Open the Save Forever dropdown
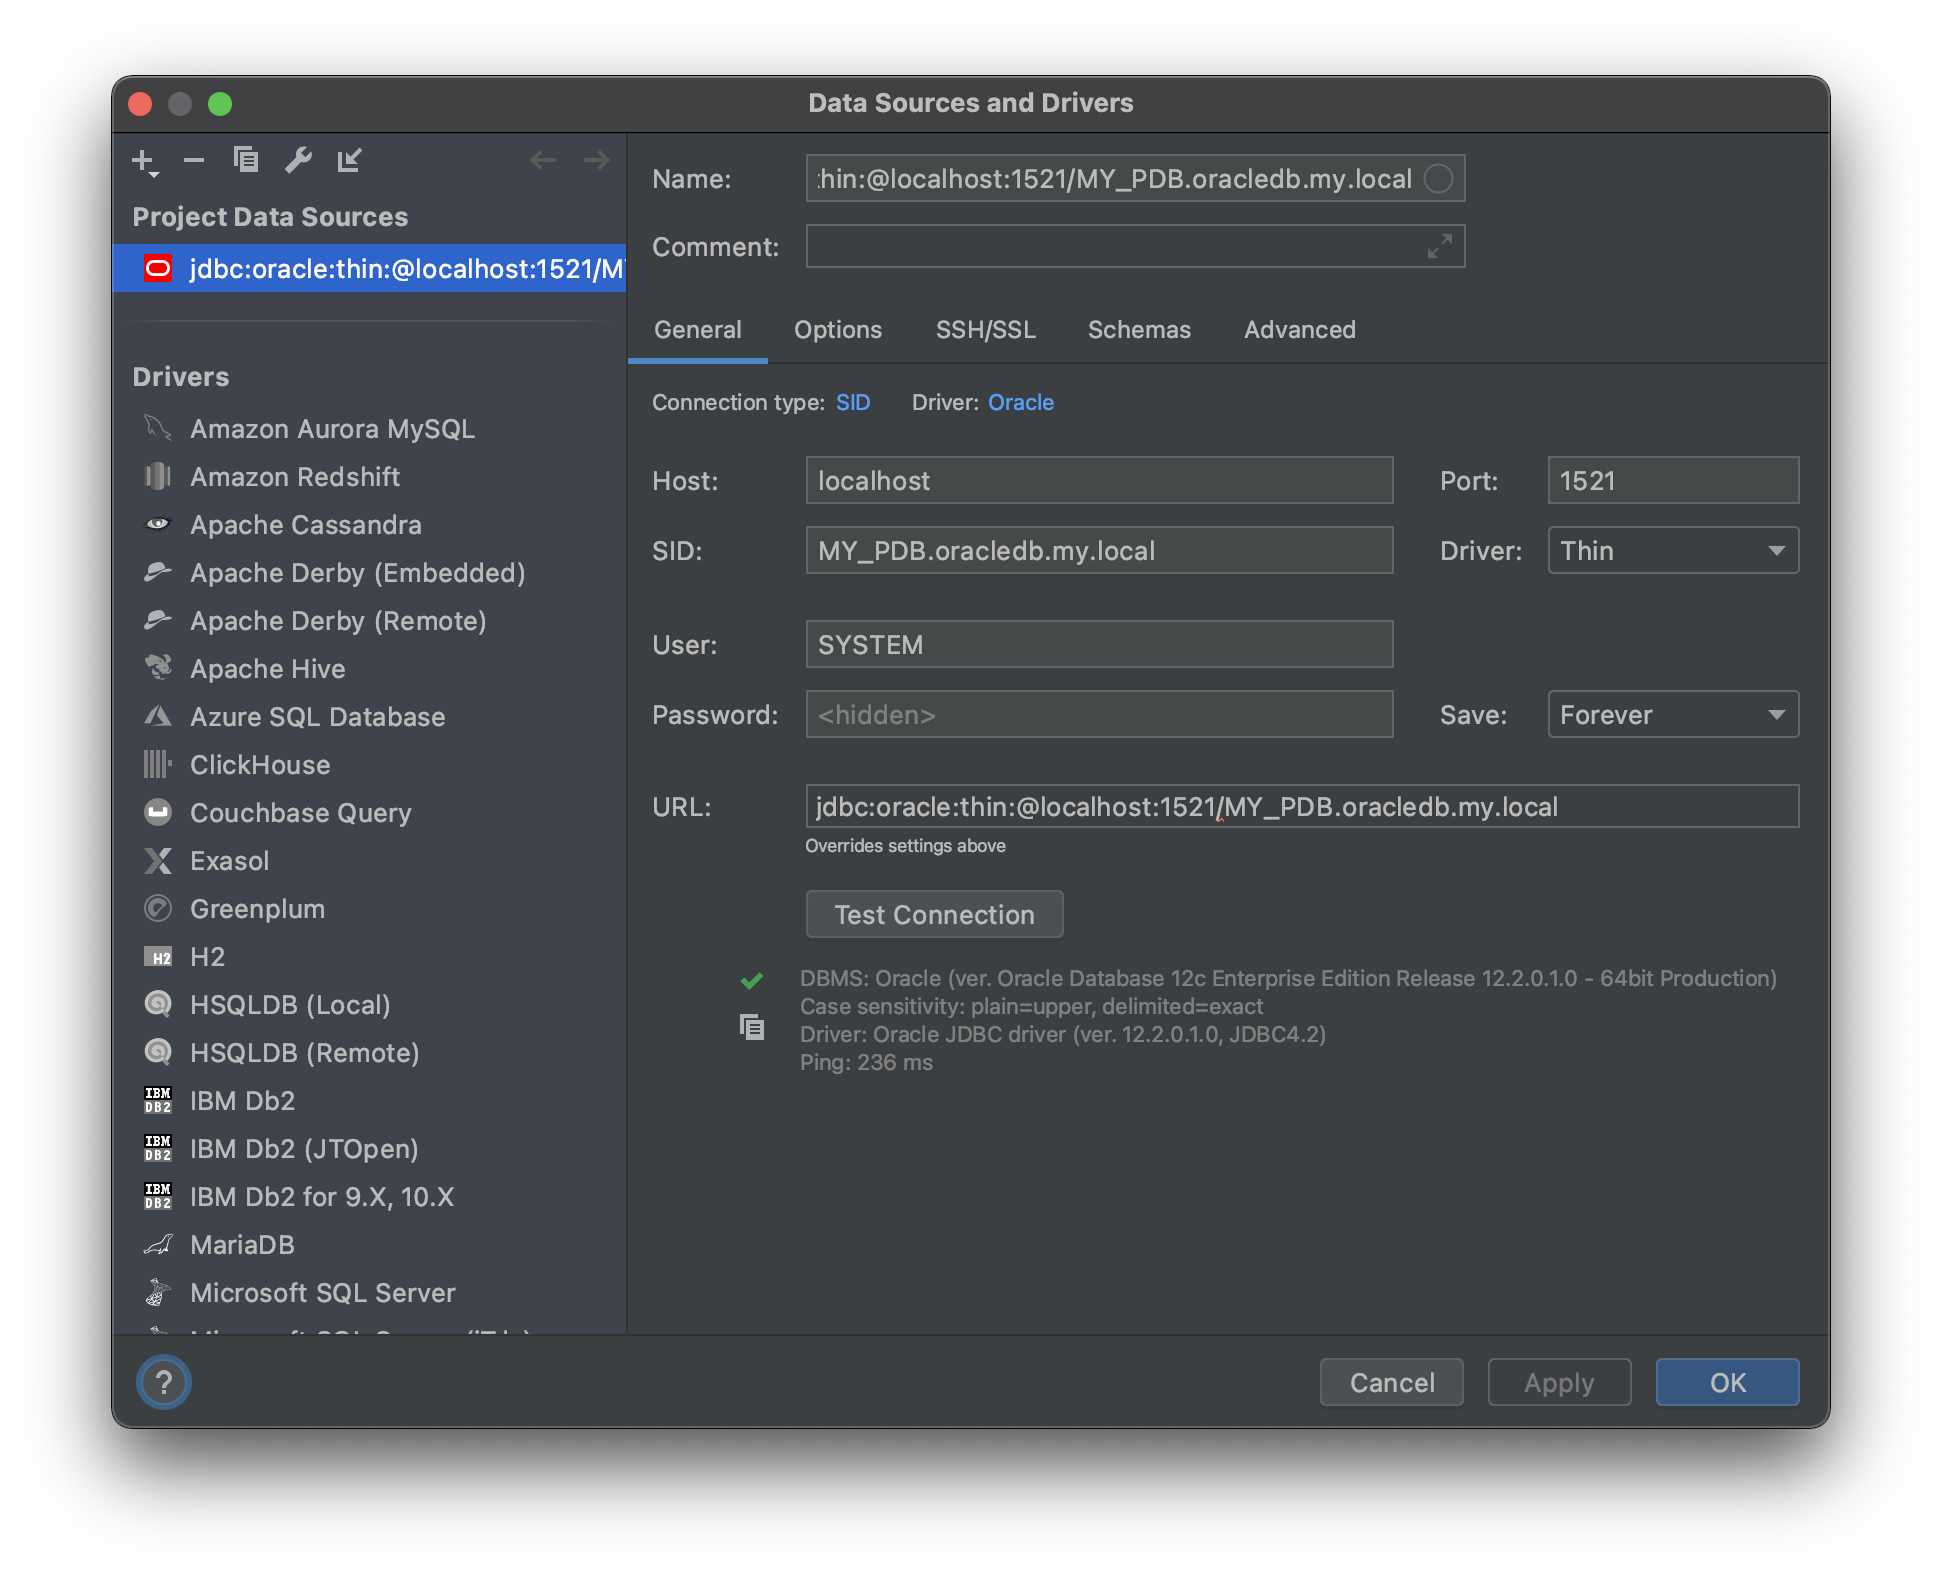 (1673, 715)
